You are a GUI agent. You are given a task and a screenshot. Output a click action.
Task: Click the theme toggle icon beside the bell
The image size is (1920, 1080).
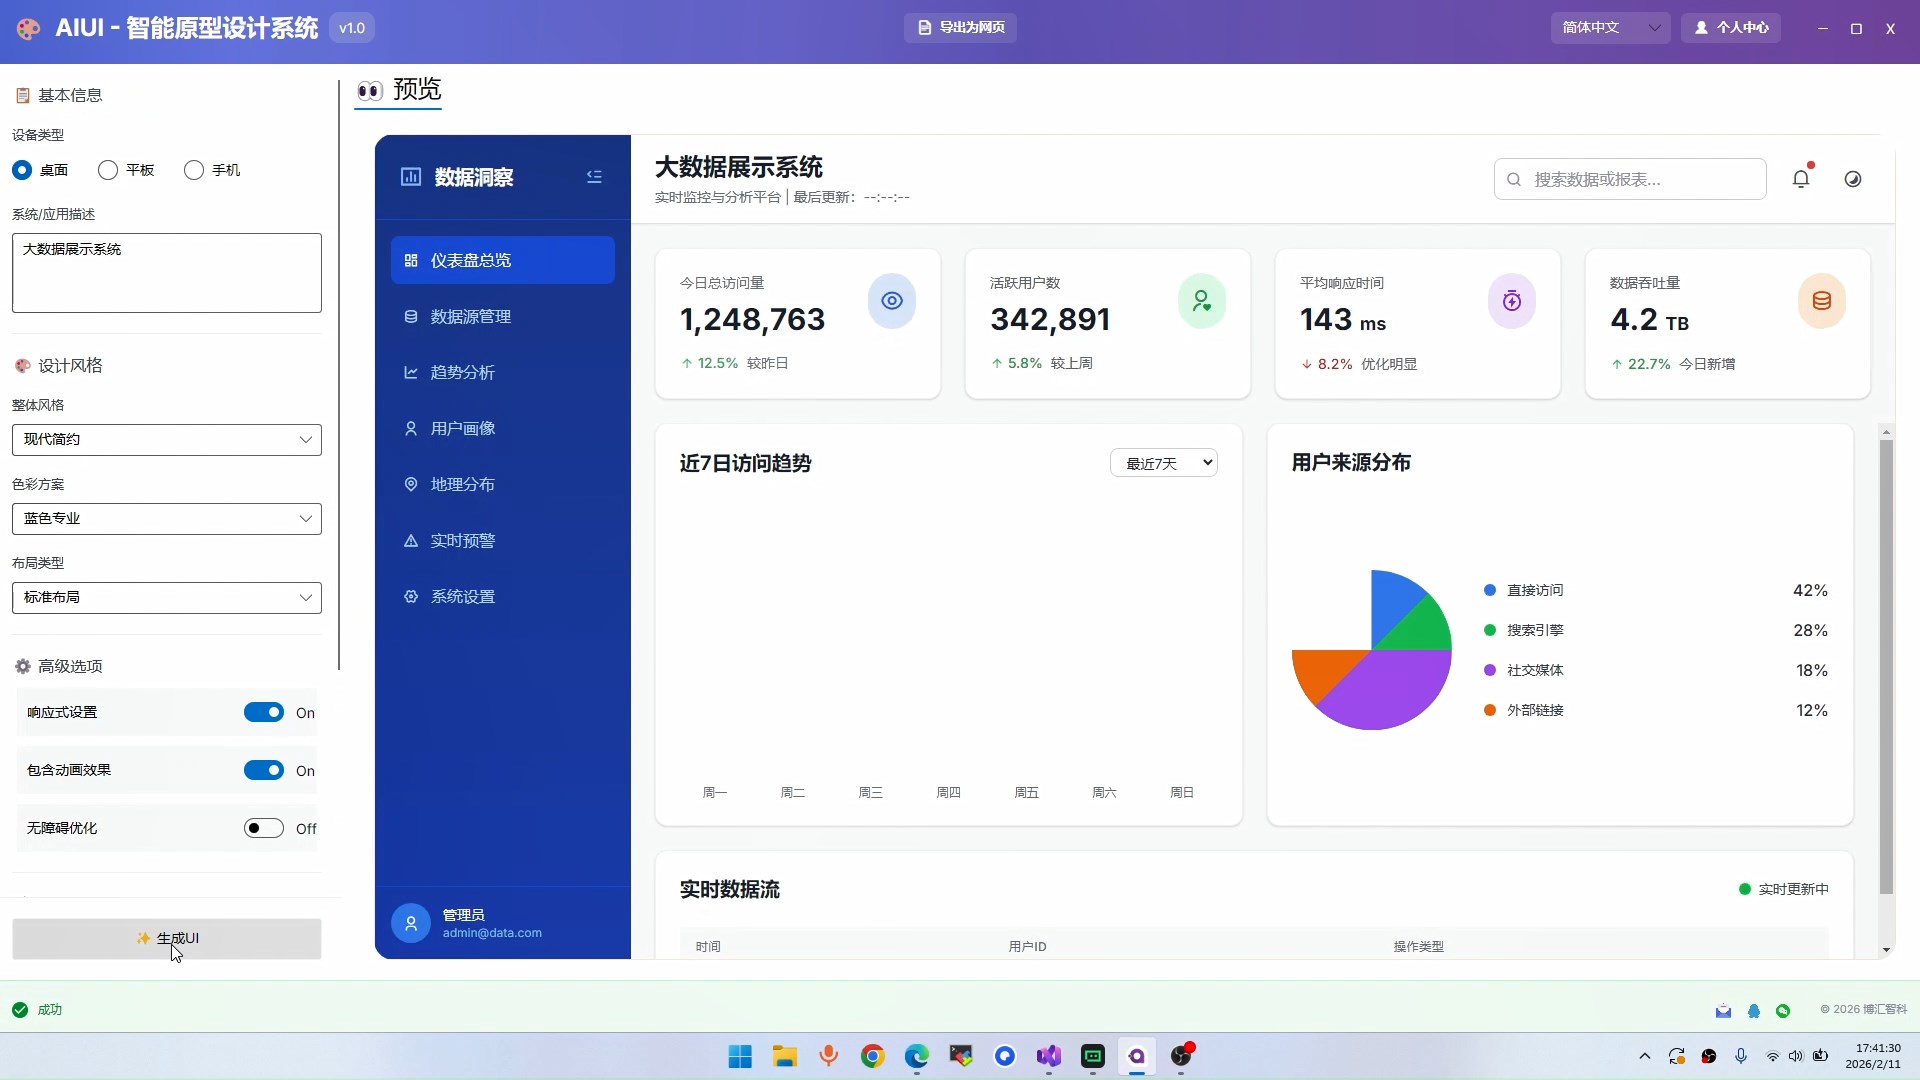tap(1853, 179)
